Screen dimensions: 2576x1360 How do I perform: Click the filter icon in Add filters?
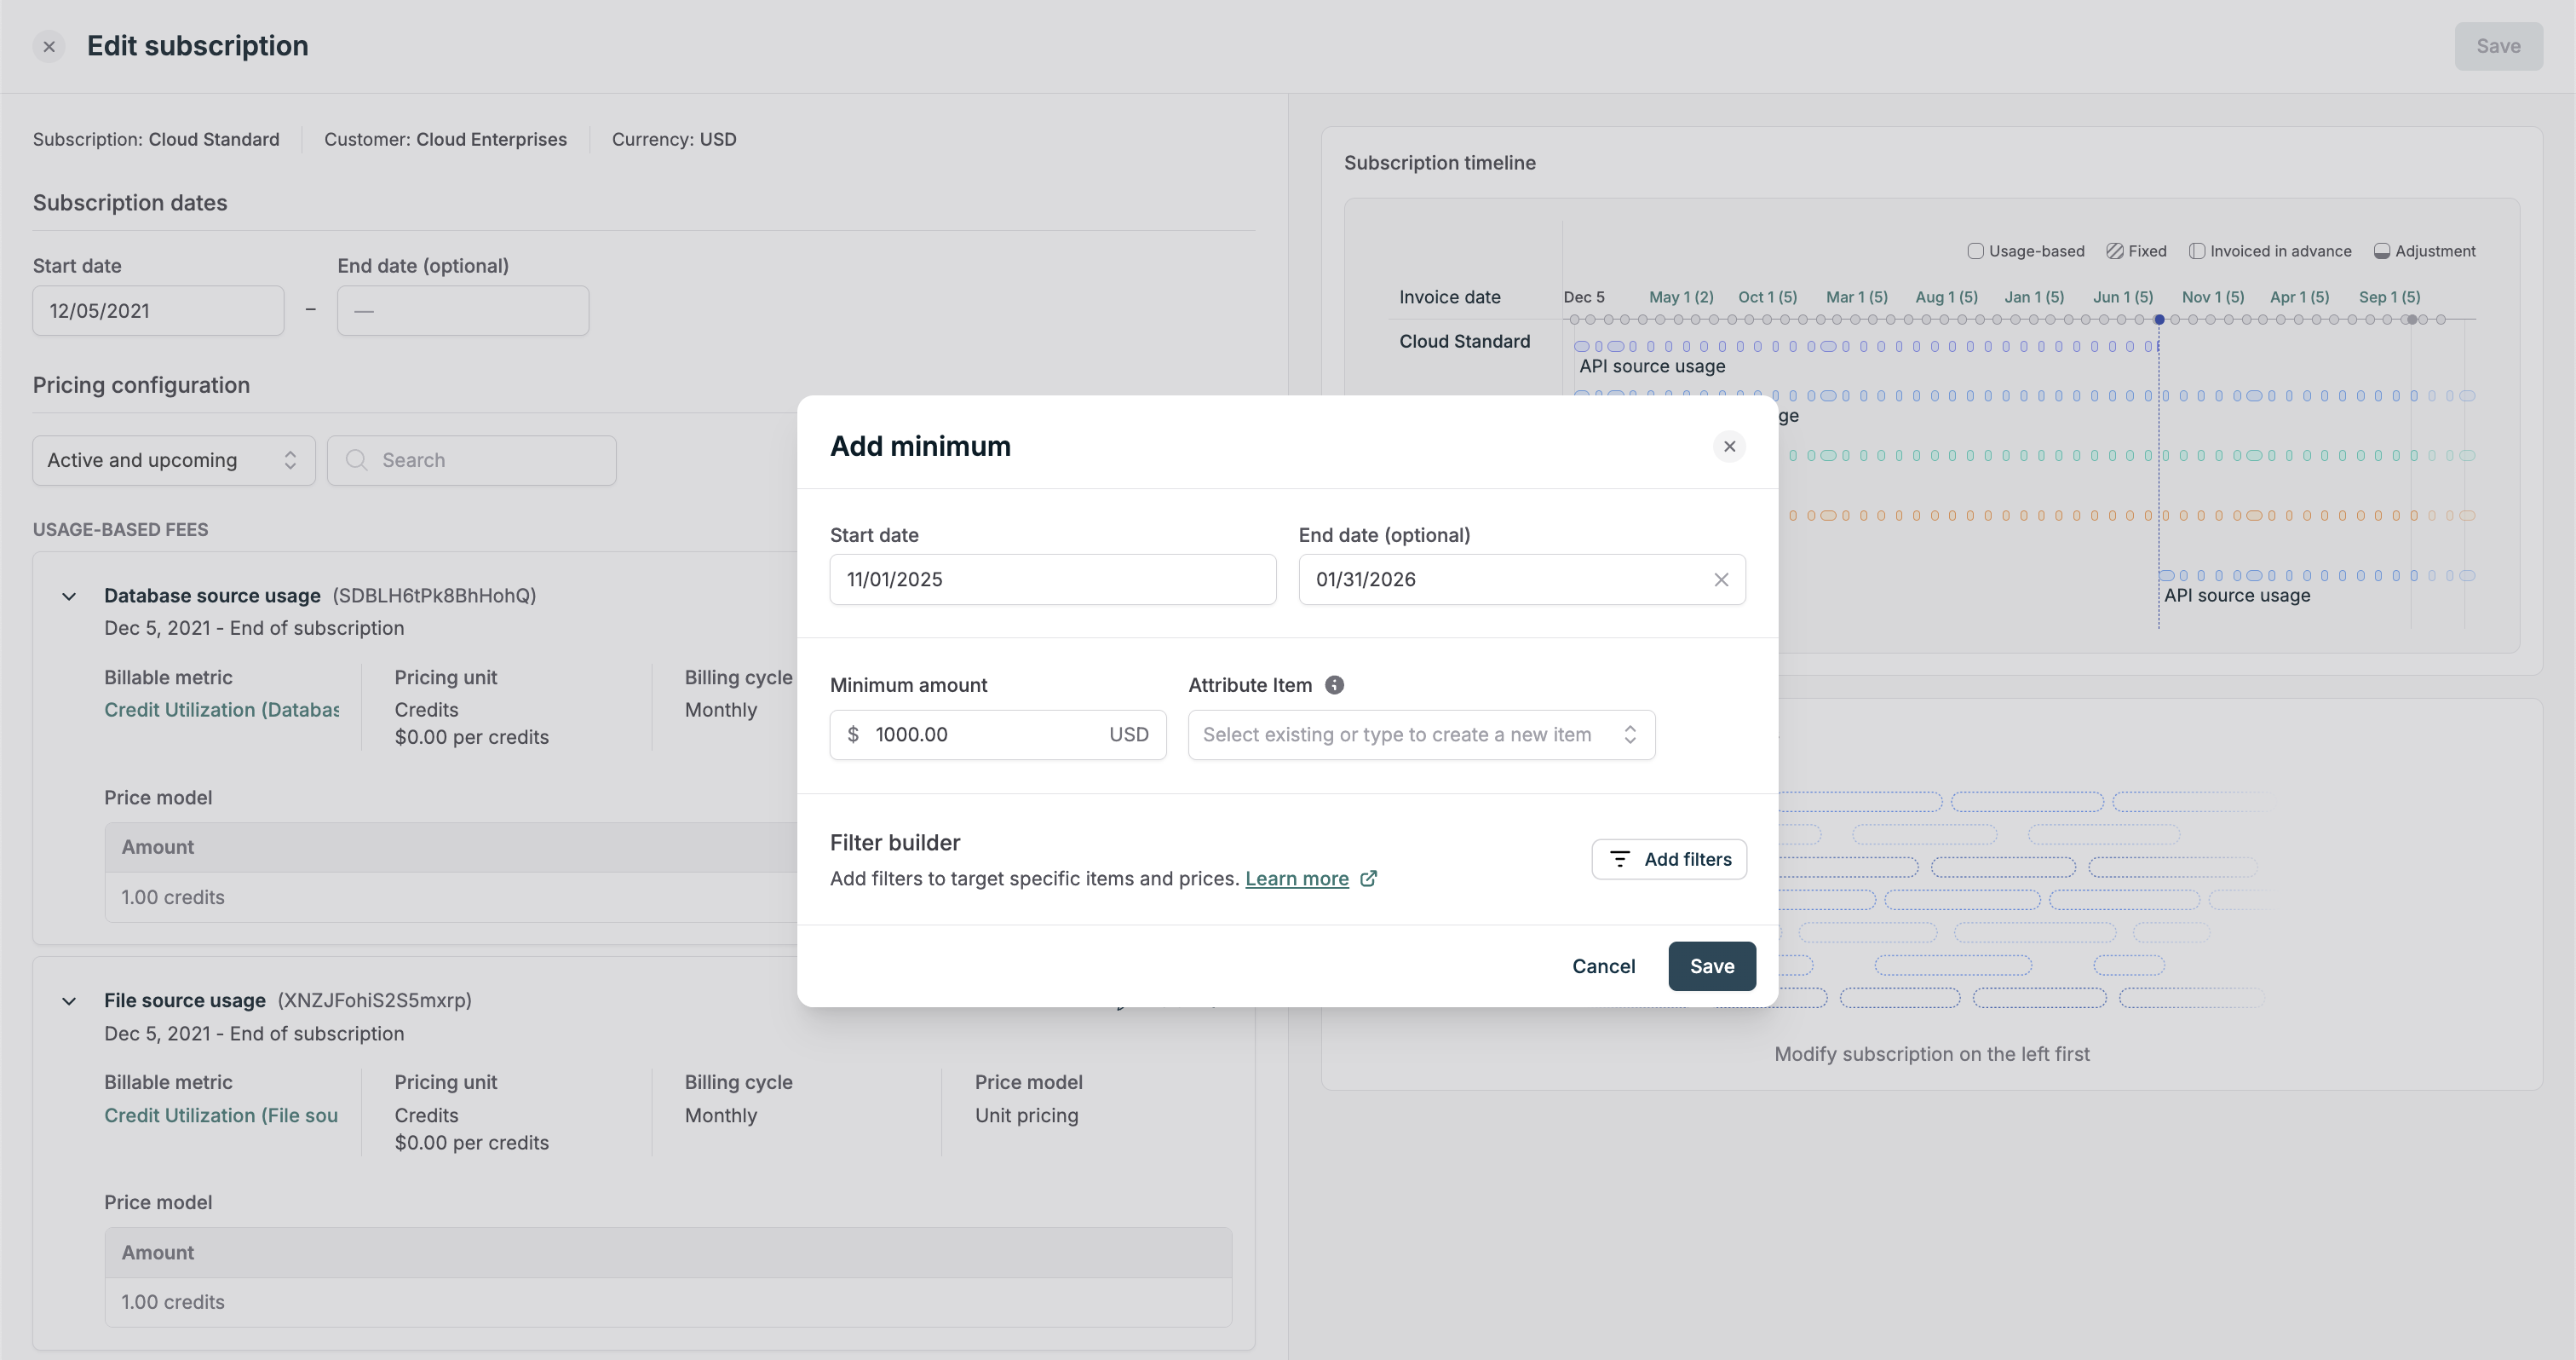[1619, 859]
